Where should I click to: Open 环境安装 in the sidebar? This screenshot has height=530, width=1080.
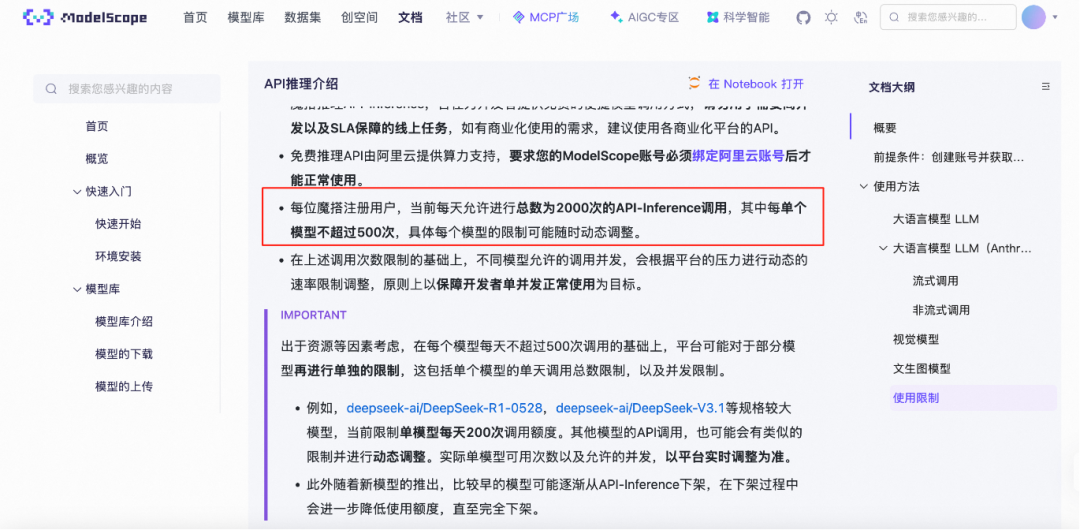click(x=118, y=256)
